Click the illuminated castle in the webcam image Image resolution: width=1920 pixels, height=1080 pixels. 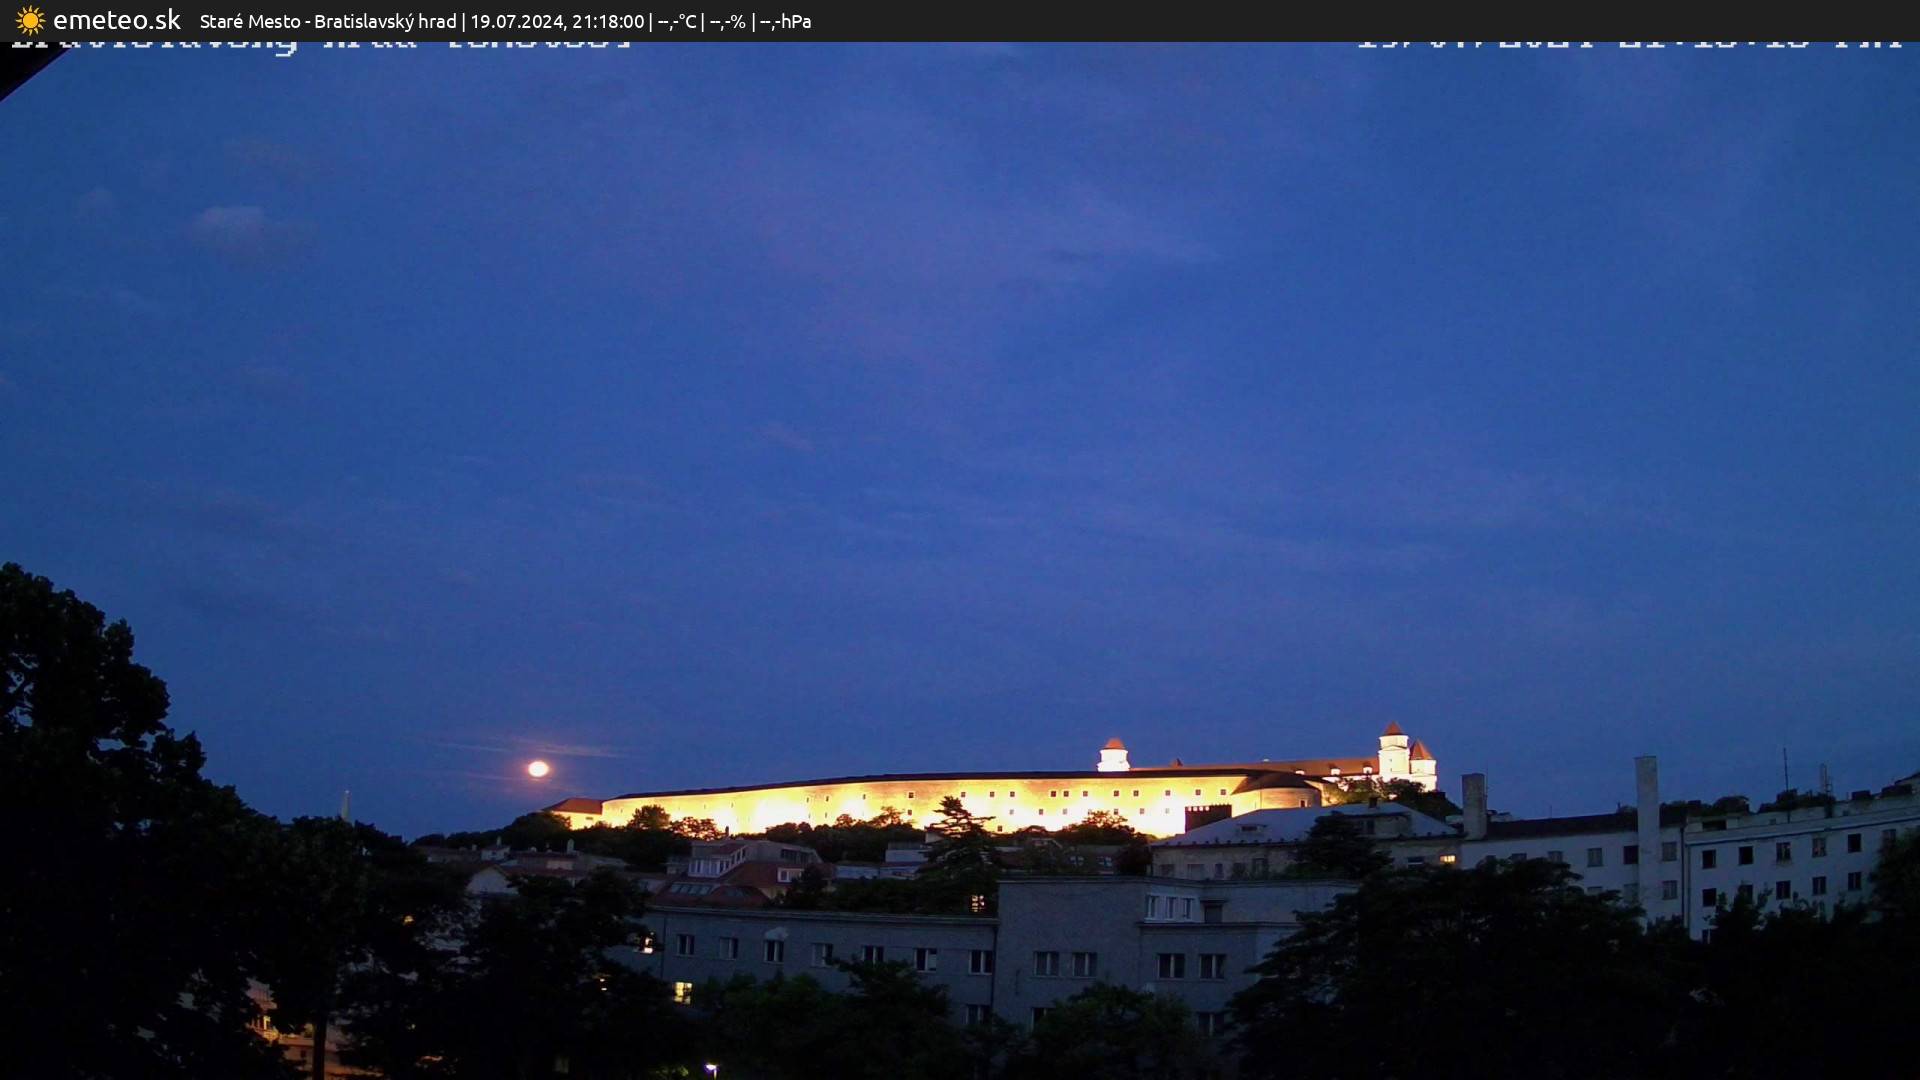pos(1000,790)
